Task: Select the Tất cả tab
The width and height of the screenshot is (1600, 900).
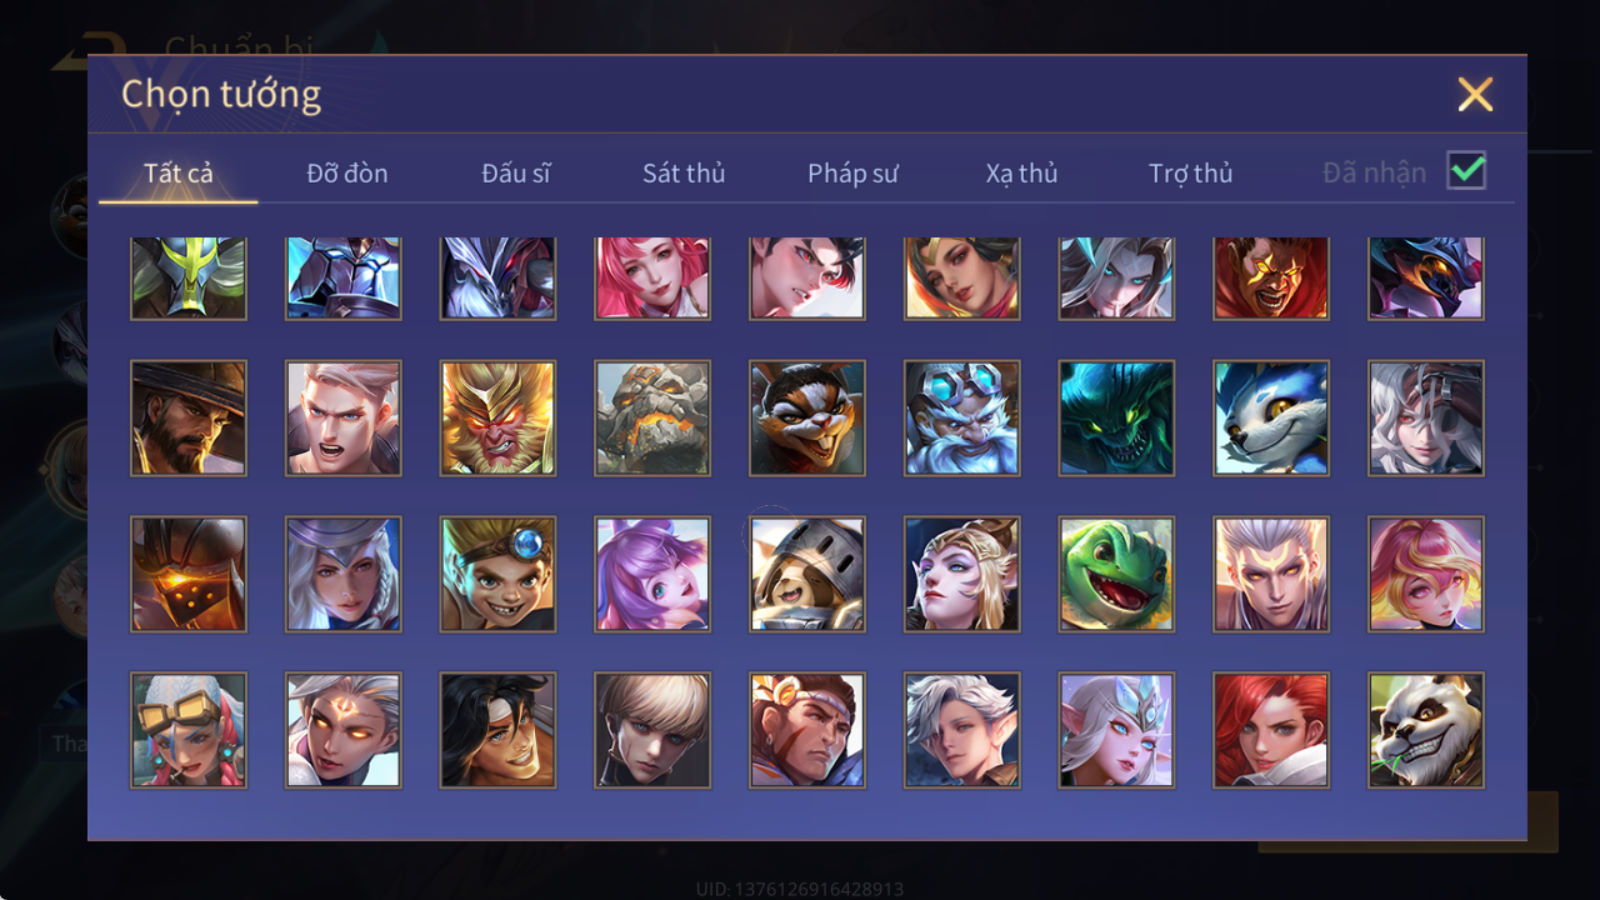Action: 178,173
